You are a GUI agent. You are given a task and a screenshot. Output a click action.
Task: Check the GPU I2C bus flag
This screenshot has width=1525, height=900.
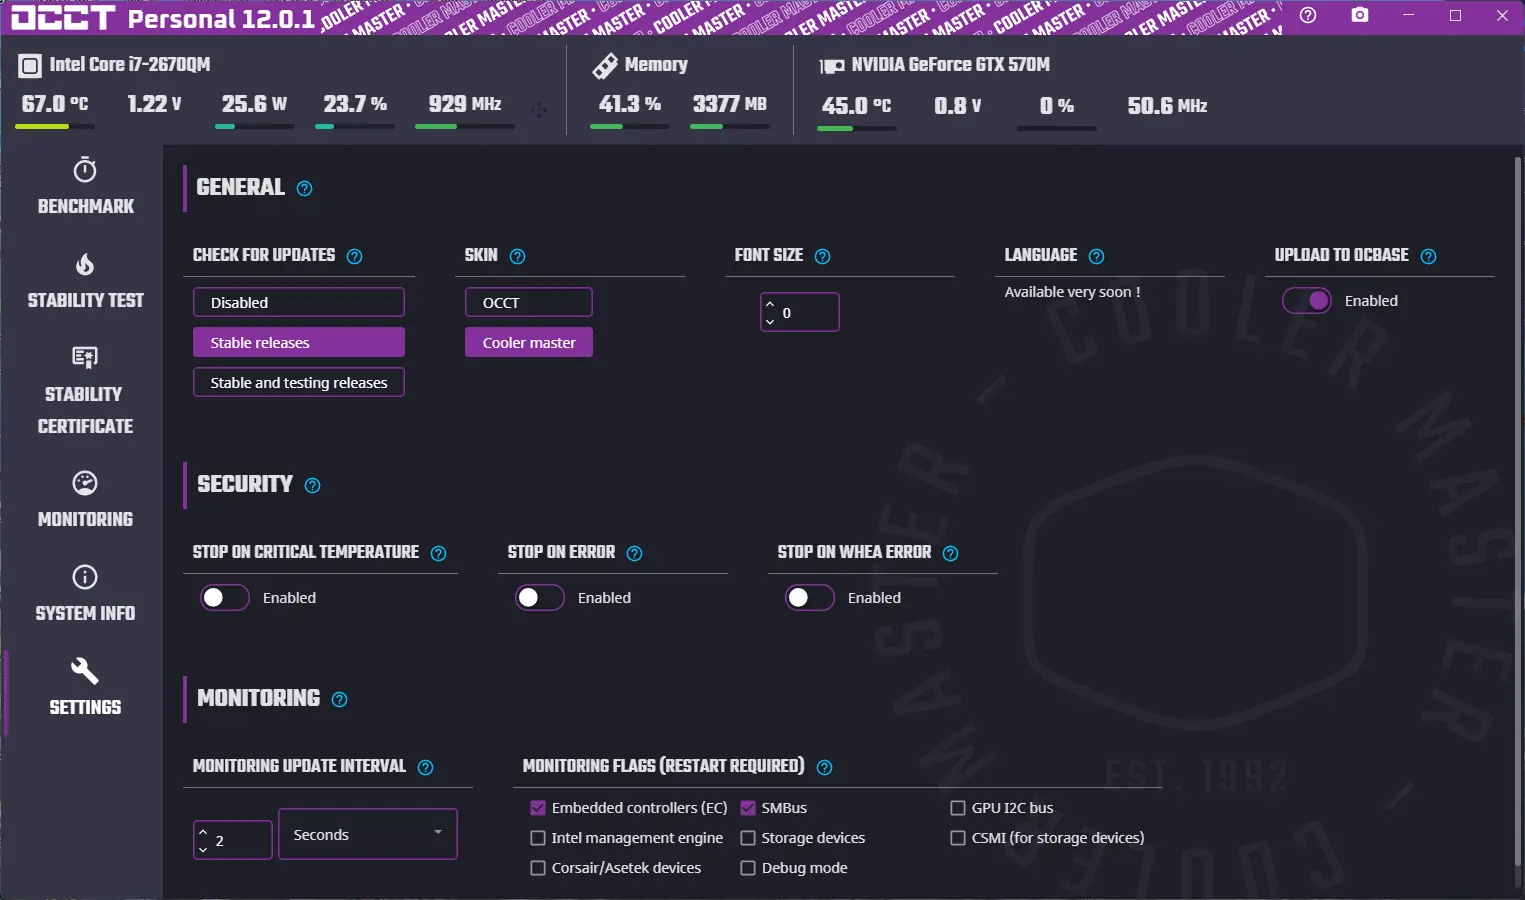958,808
